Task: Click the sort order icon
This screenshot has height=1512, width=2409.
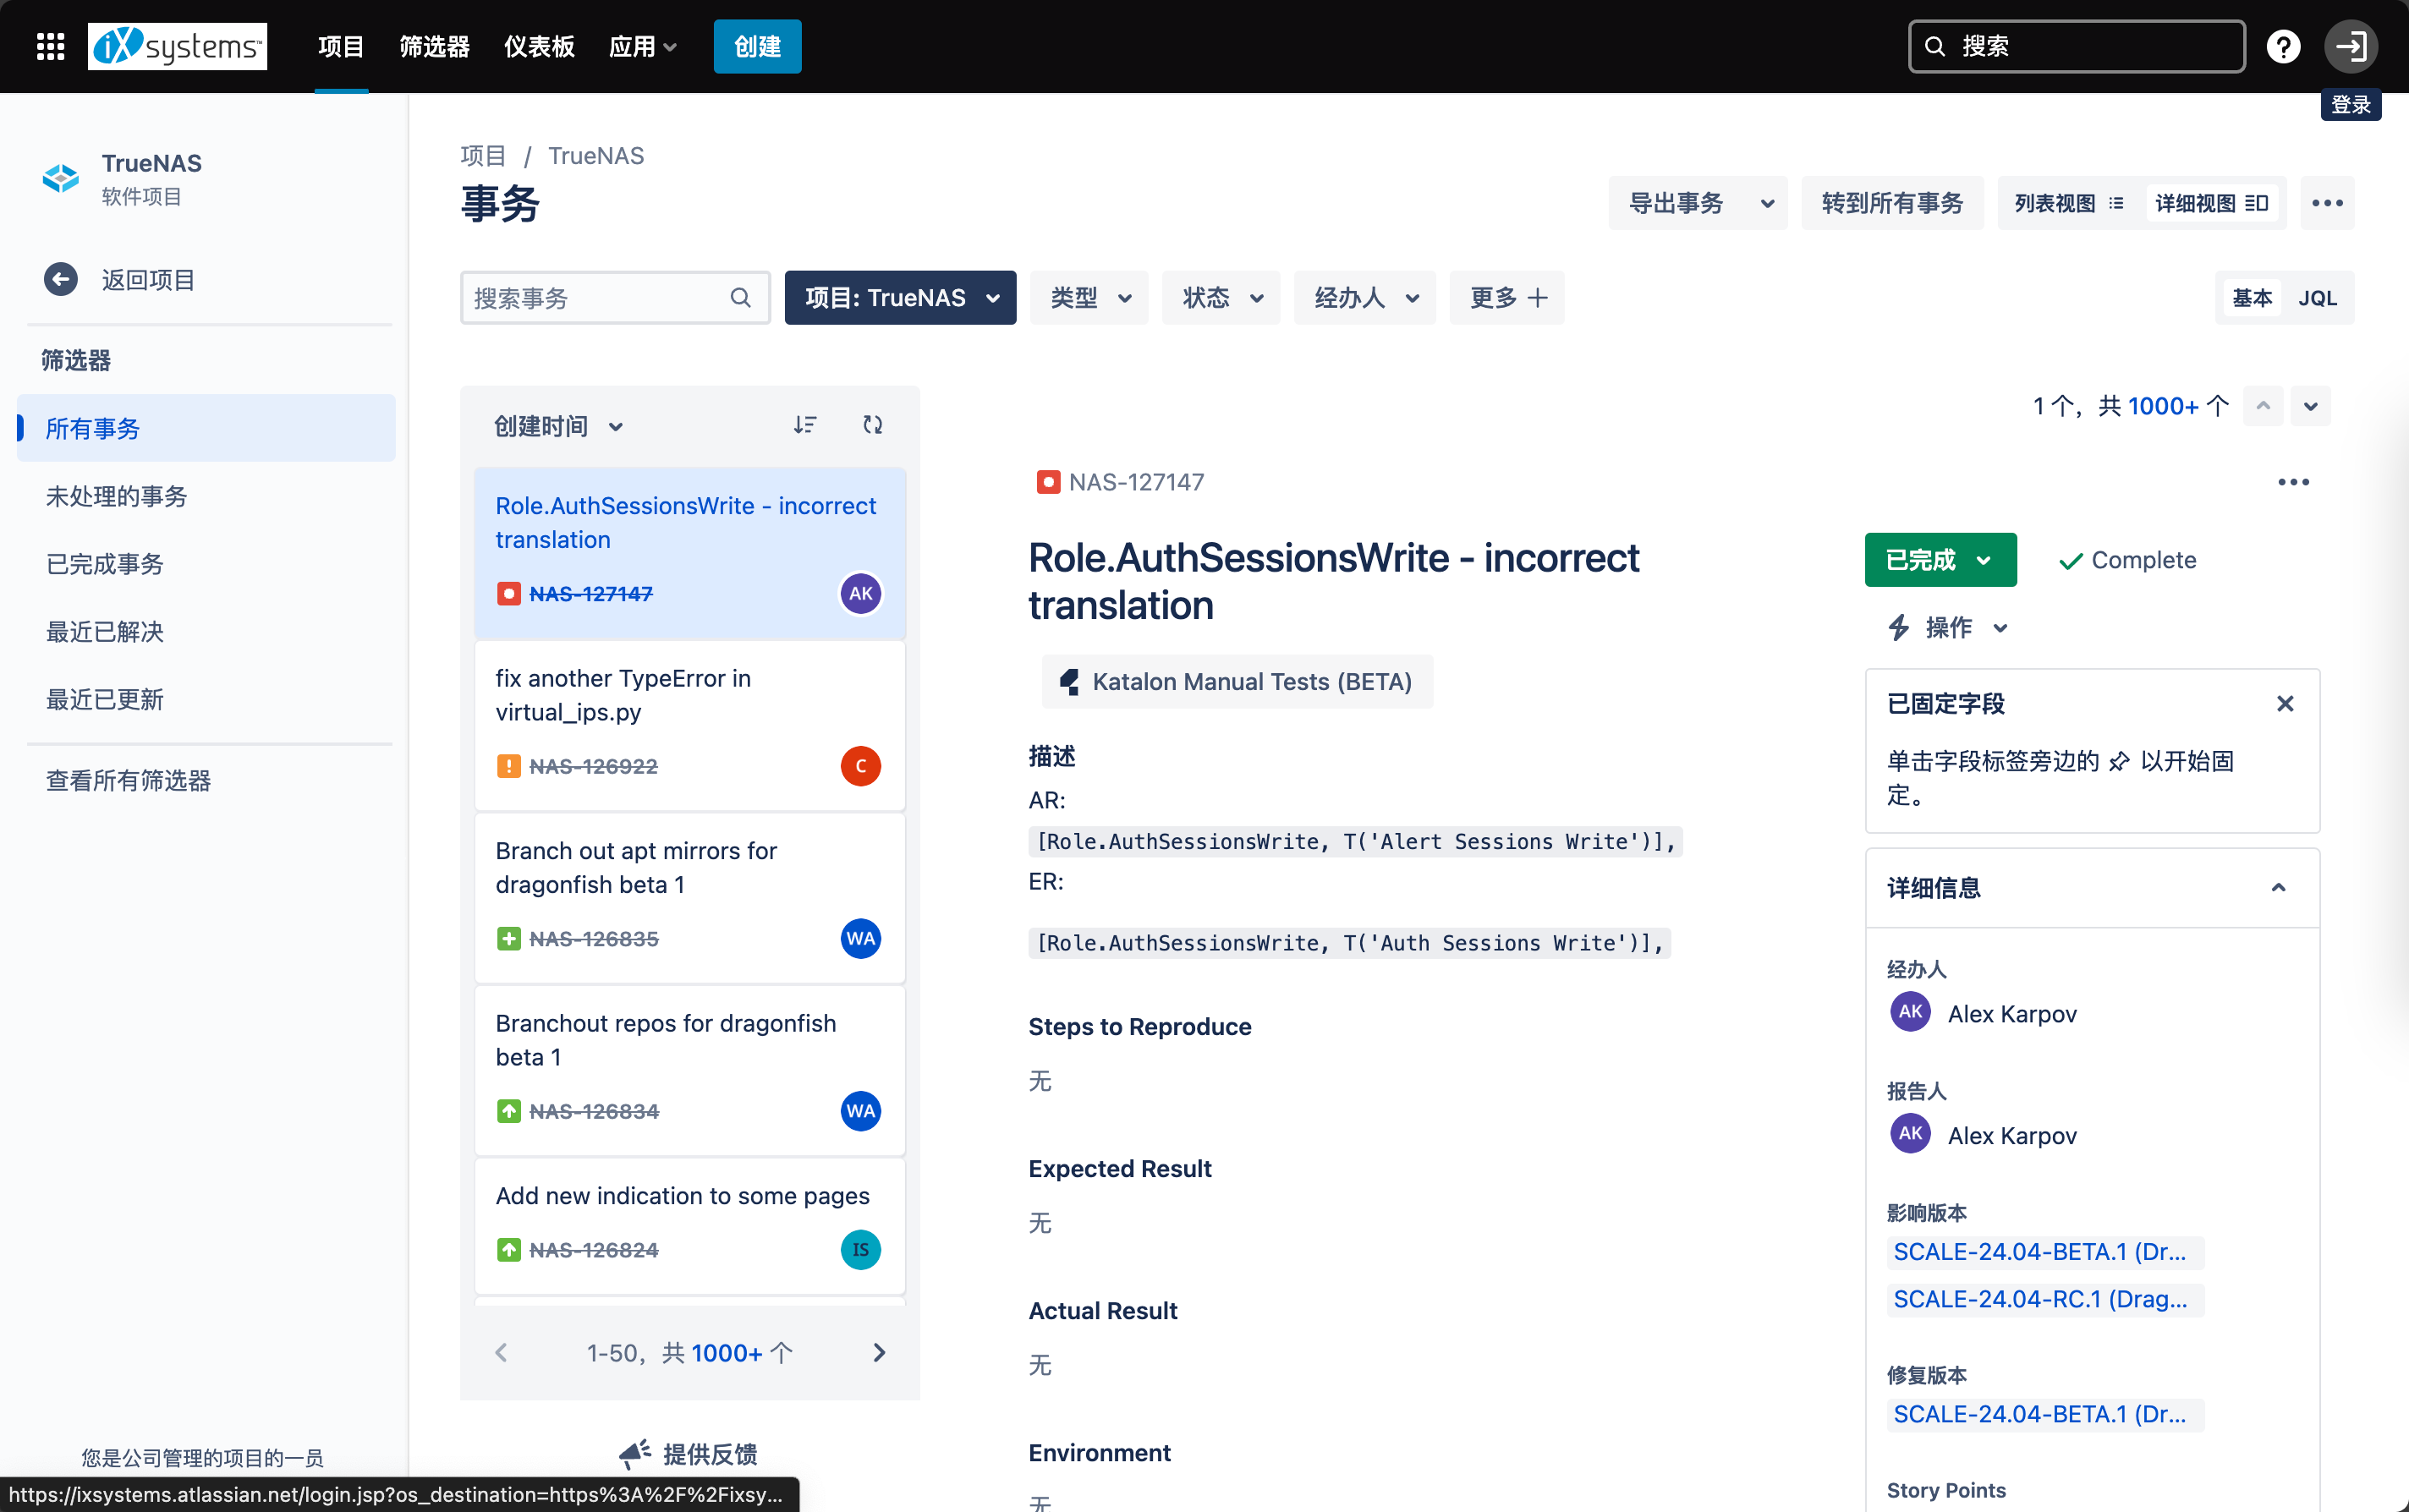Action: point(805,425)
